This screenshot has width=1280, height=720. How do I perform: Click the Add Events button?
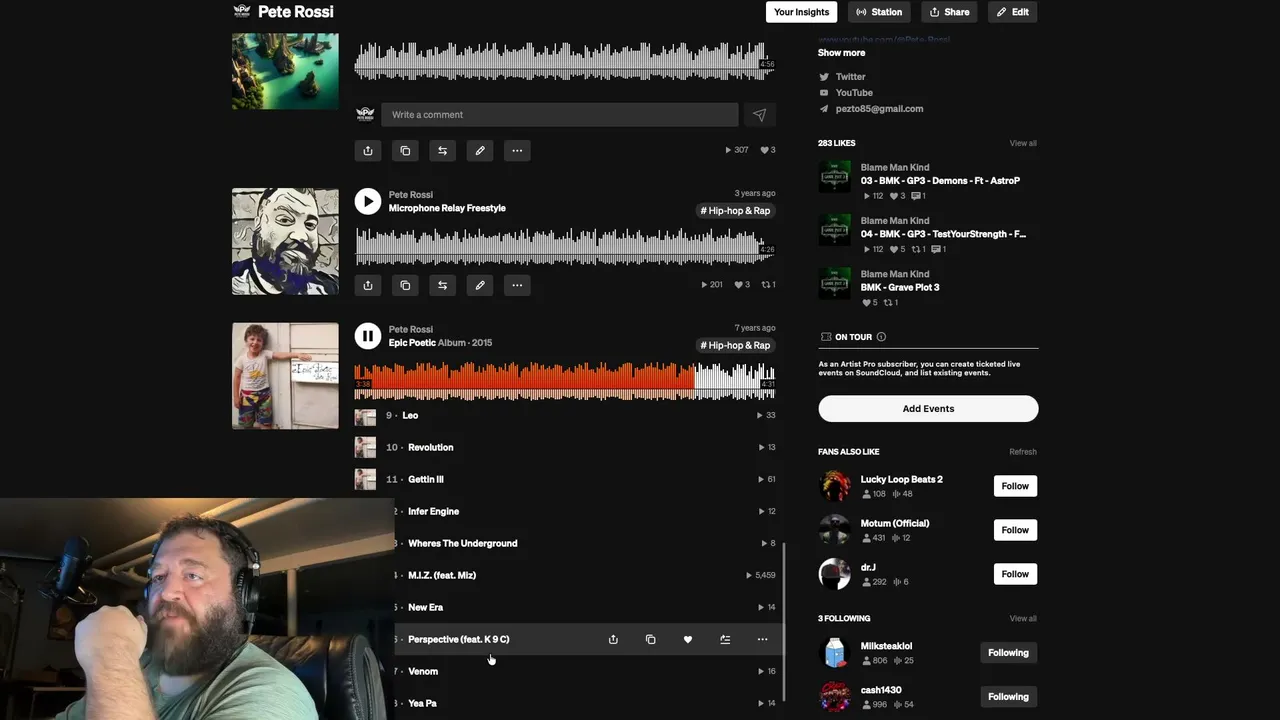pos(928,408)
